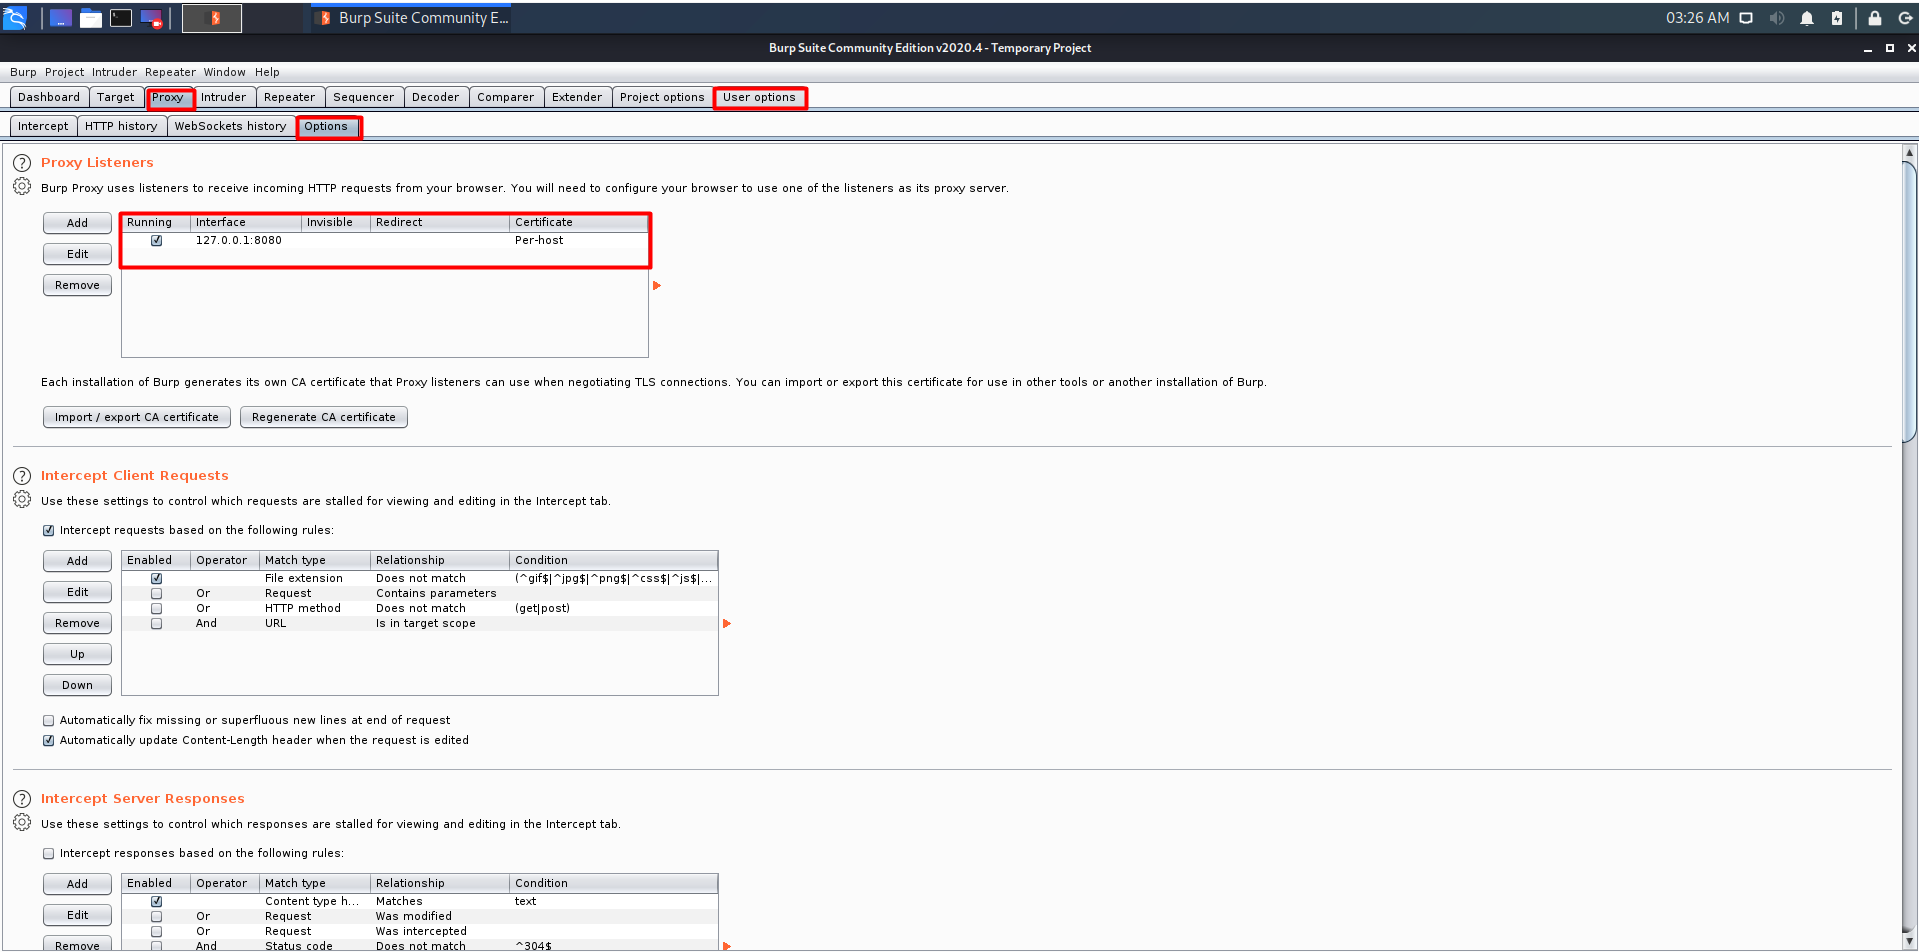The image size is (1919, 952).
Task: Open the Intercept Server Responses gear options
Action: tap(22, 822)
